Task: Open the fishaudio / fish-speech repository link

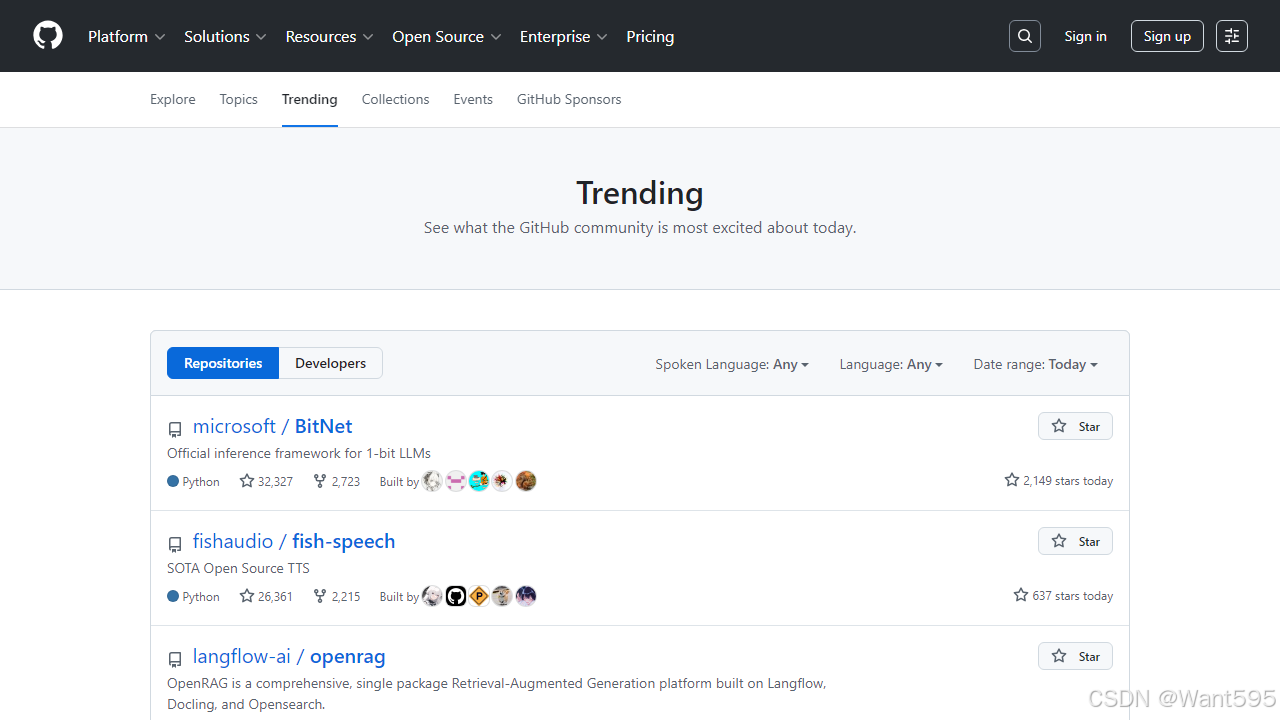Action: [x=294, y=541]
